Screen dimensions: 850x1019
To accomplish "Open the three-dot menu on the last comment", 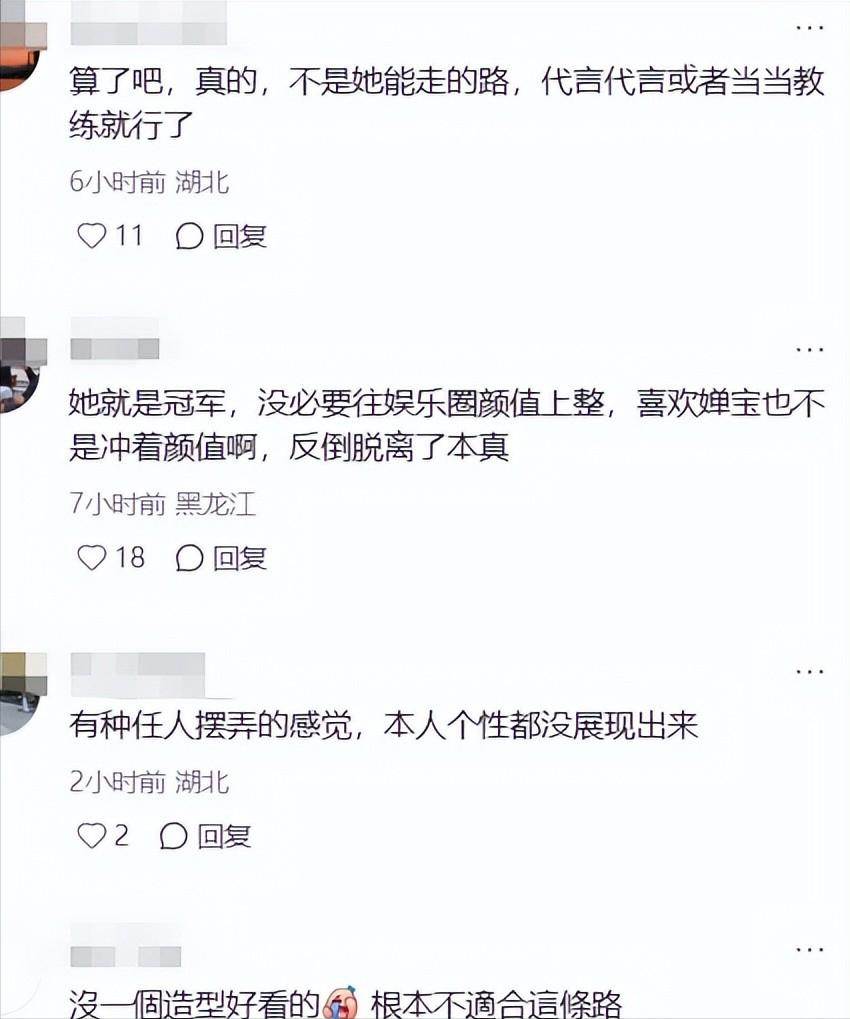I will tap(810, 950).
